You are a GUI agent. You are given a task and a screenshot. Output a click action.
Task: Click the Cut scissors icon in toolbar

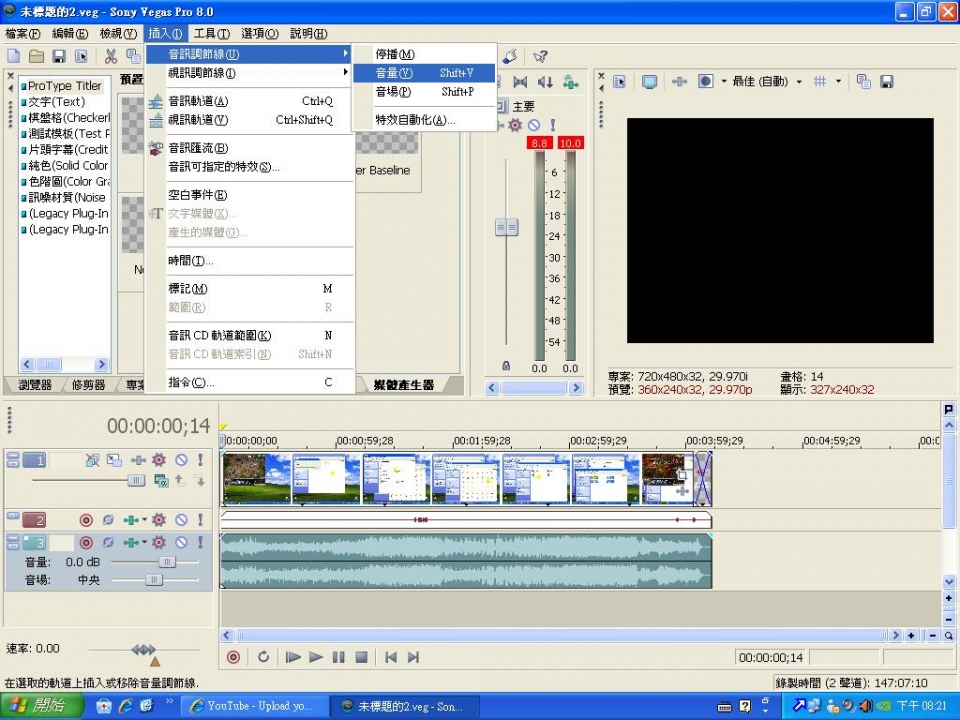click(x=110, y=57)
